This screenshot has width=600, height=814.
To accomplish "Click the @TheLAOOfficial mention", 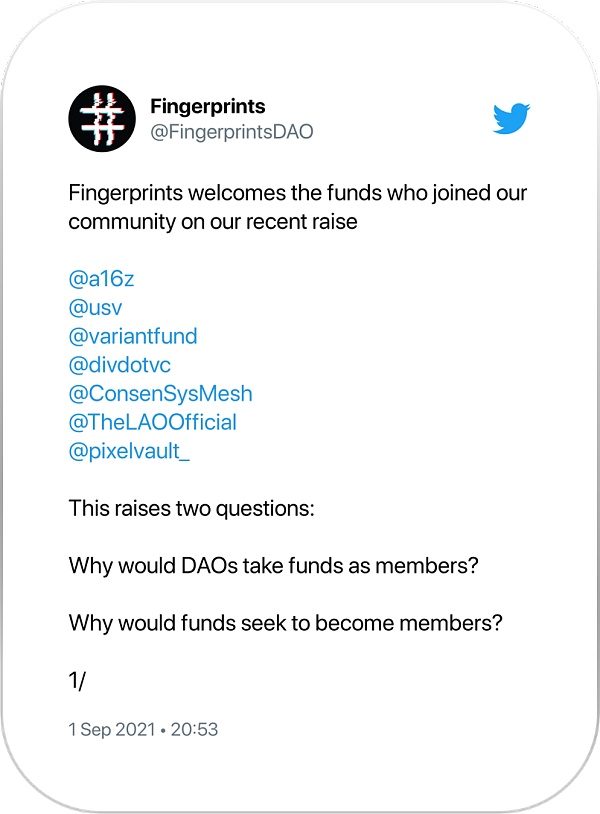I will point(152,422).
